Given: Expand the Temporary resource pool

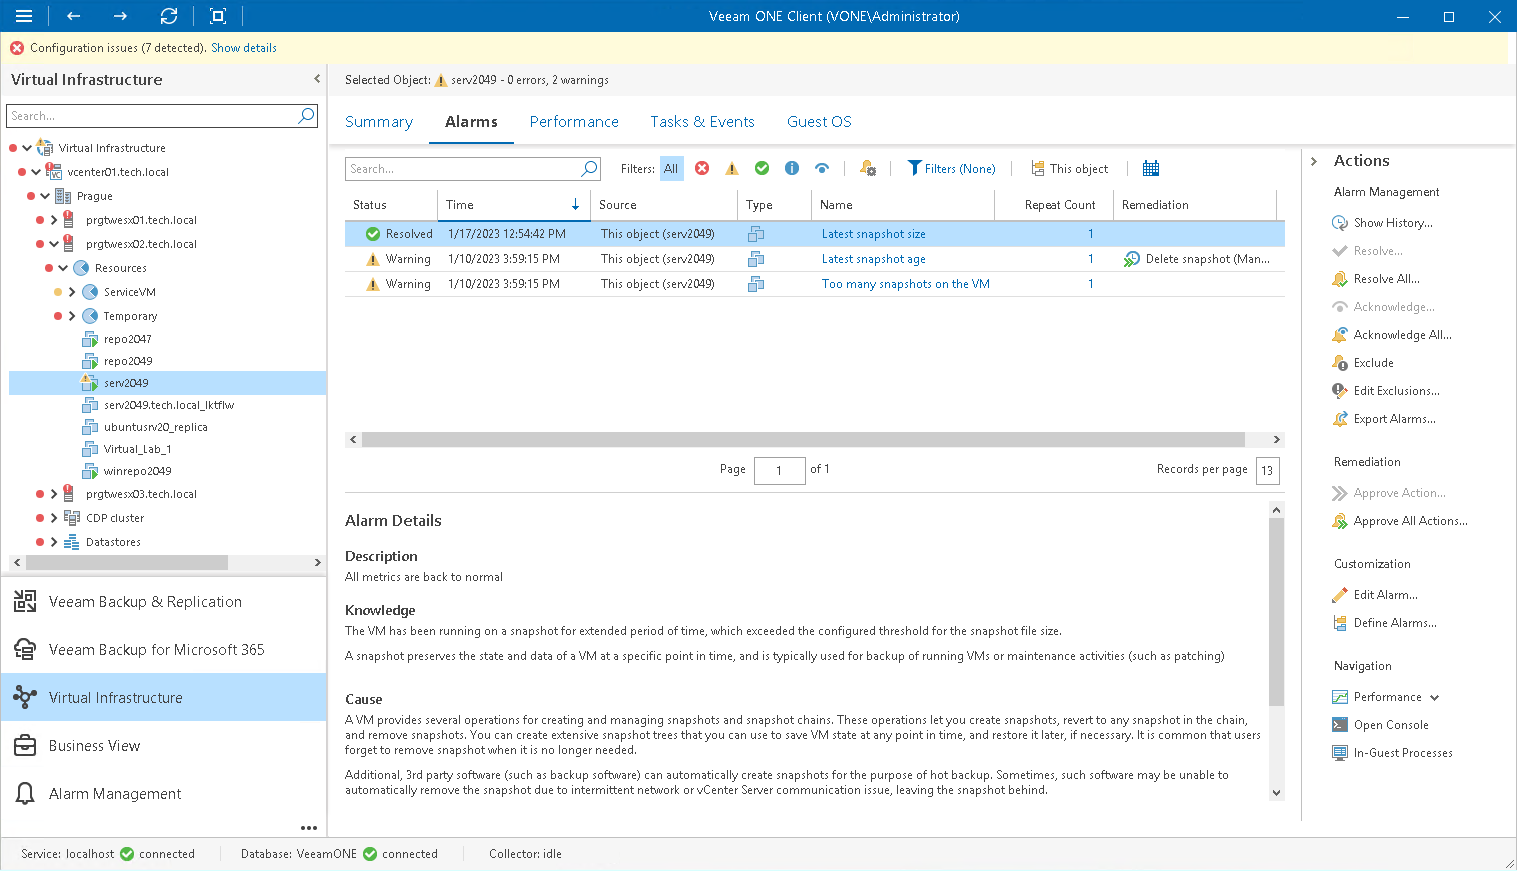Looking at the screenshot, I should pos(72,316).
